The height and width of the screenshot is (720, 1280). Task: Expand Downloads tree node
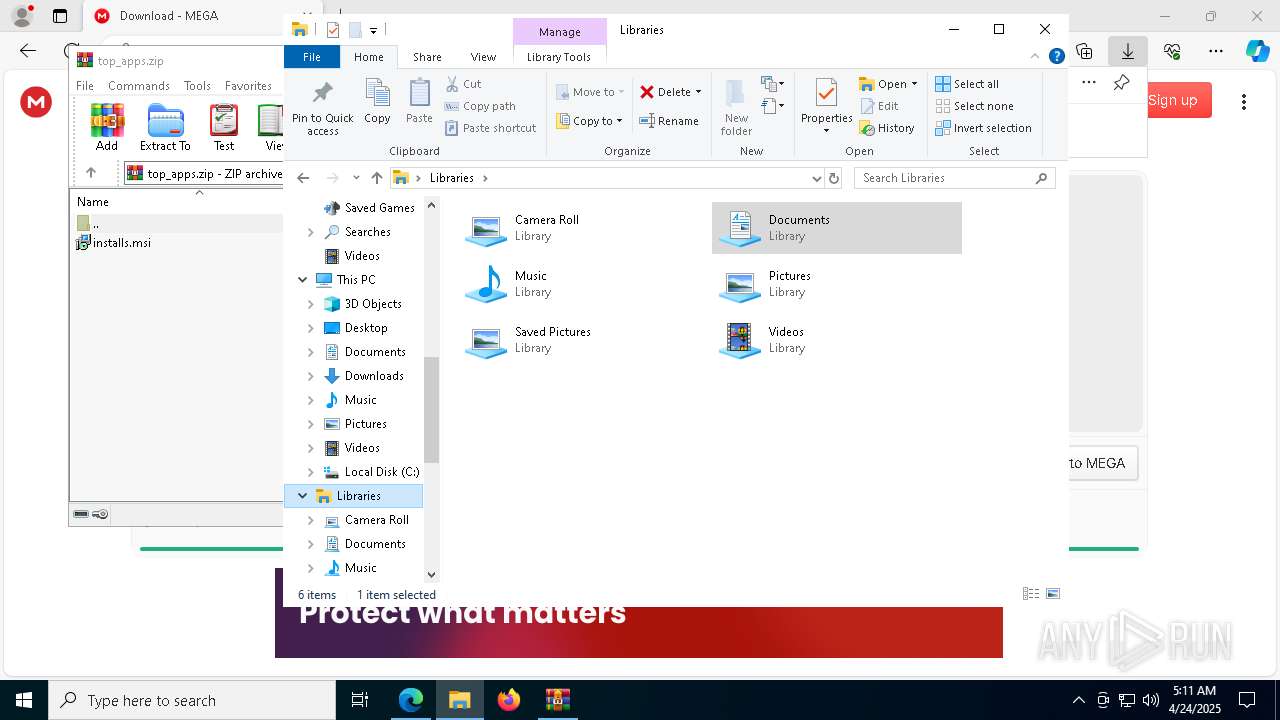pos(310,376)
